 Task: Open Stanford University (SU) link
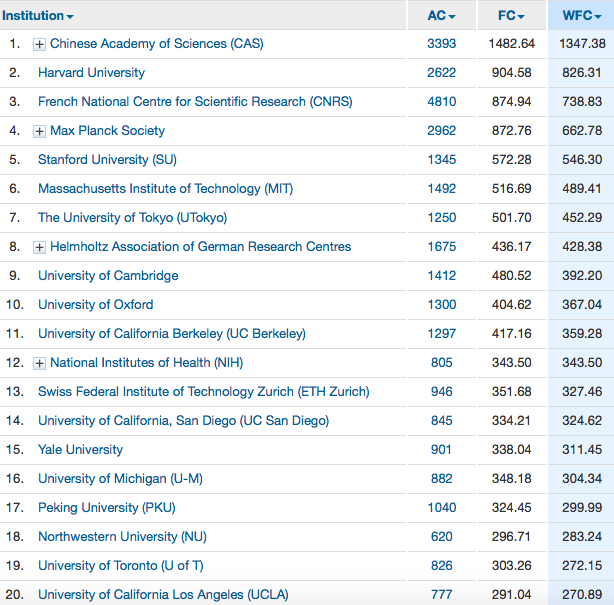(x=107, y=159)
